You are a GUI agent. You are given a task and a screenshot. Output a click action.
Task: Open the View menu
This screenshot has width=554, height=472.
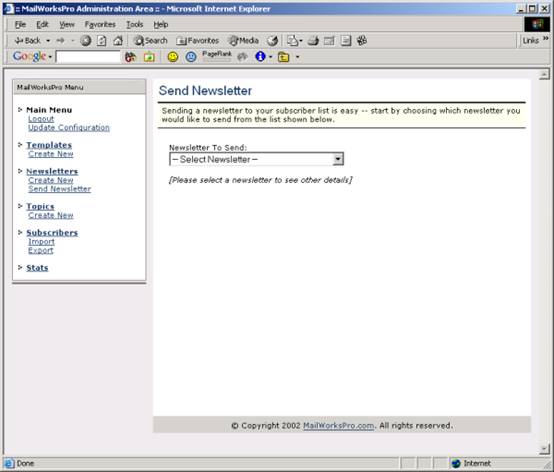pyautogui.click(x=67, y=25)
